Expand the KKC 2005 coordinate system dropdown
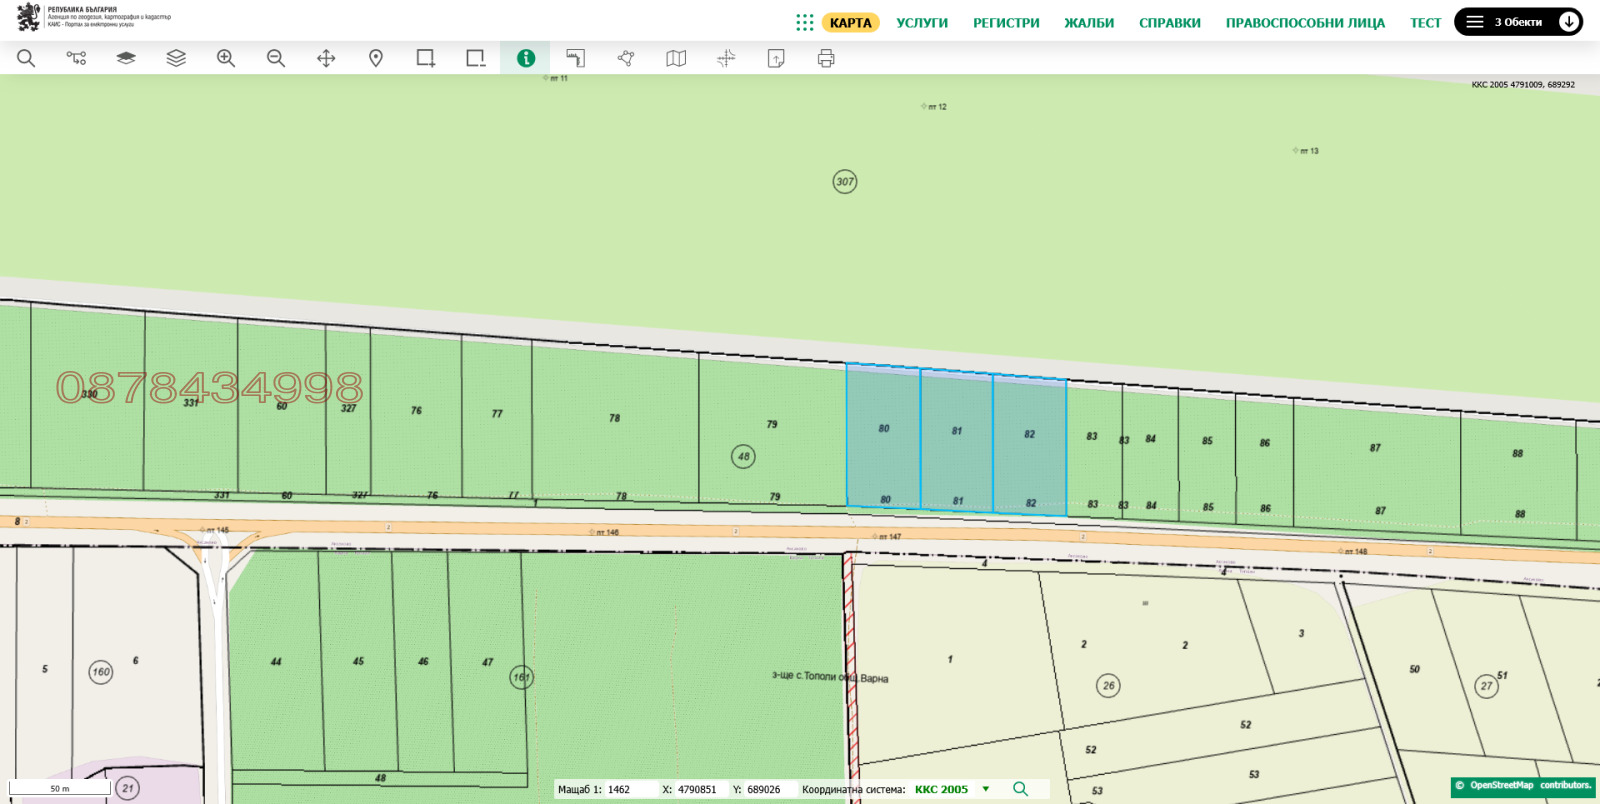The image size is (1600, 804). tap(986, 789)
